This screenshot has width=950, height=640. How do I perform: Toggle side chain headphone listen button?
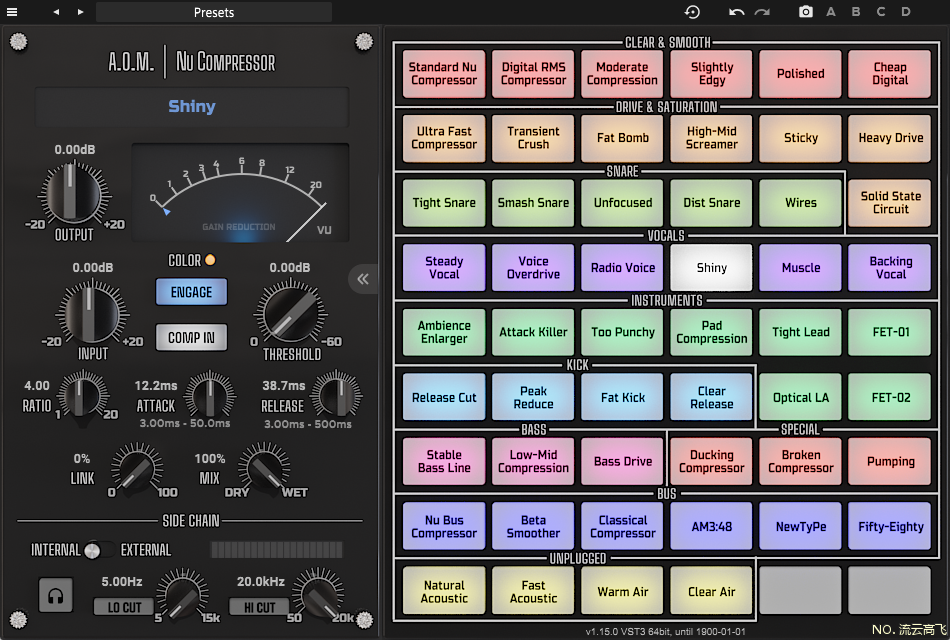click(x=56, y=595)
